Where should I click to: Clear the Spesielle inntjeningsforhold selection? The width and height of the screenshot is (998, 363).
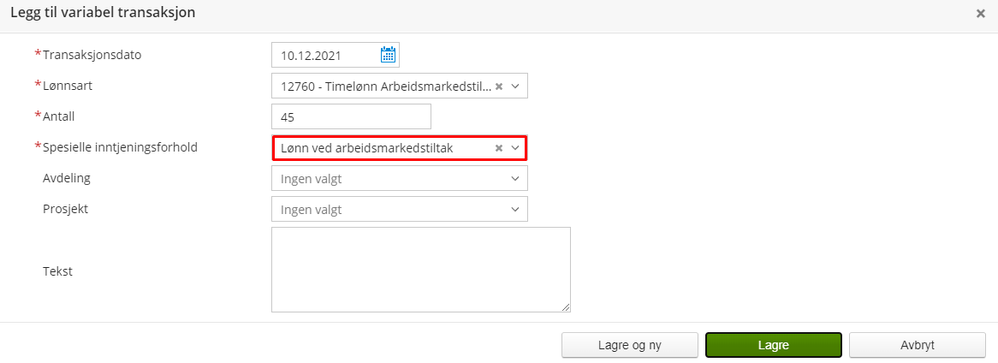click(499, 148)
